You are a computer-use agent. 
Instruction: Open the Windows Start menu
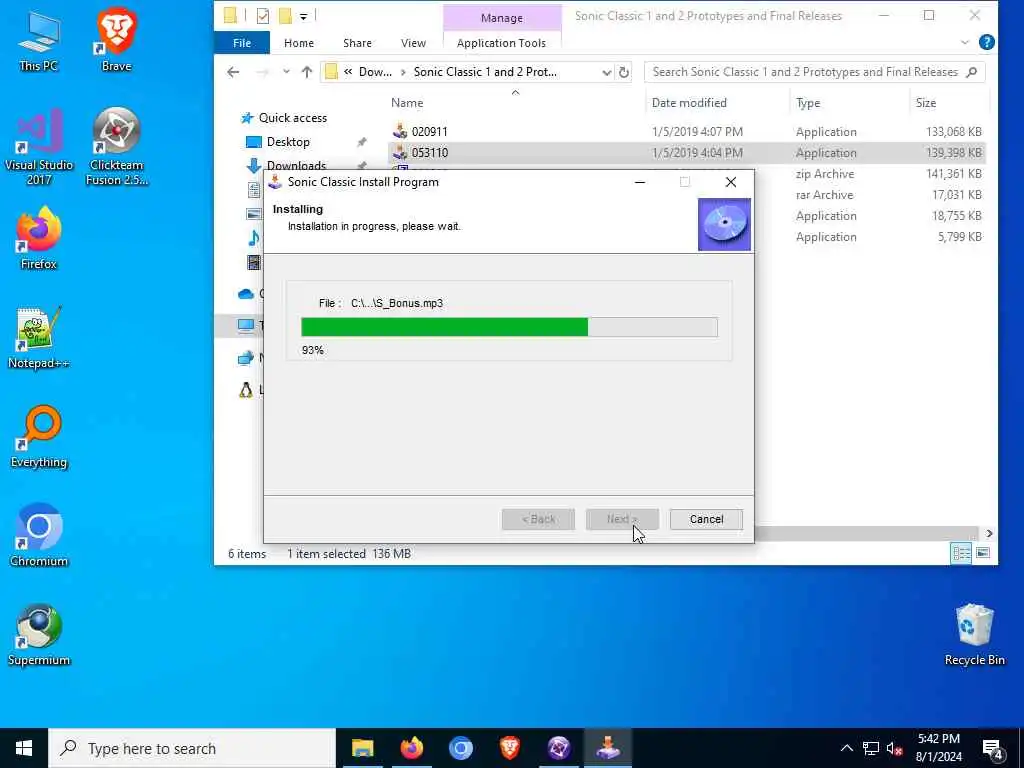(24, 748)
